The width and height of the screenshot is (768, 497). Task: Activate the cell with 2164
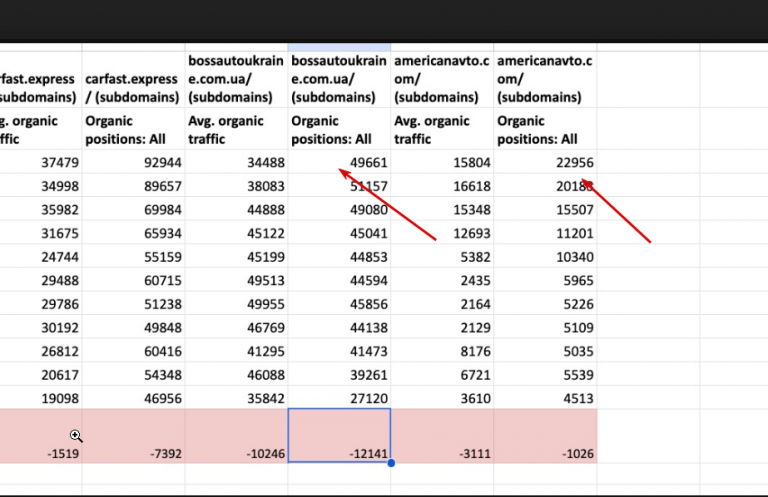(x=442, y=304)
